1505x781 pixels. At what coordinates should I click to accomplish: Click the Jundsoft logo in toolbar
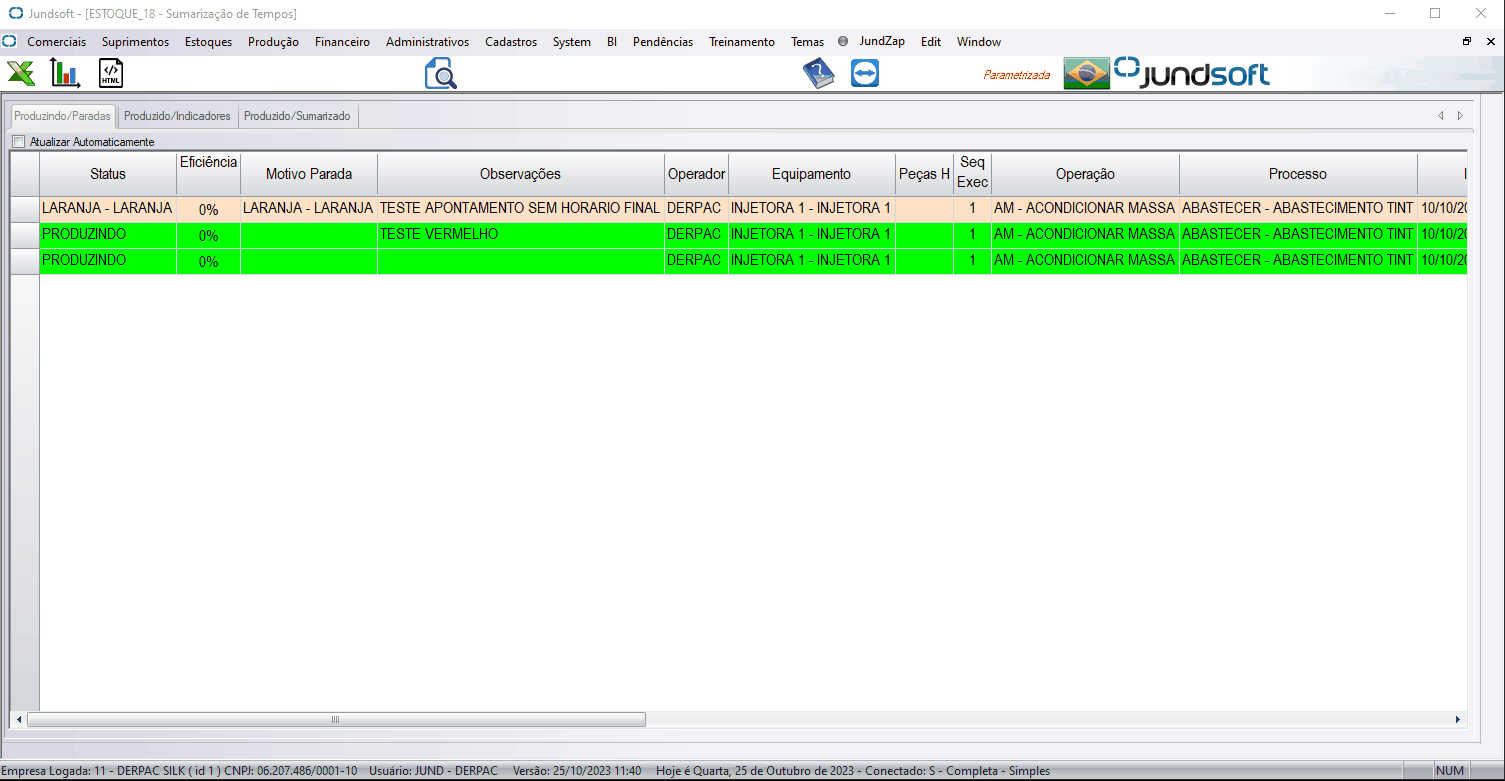(1192, 72)
